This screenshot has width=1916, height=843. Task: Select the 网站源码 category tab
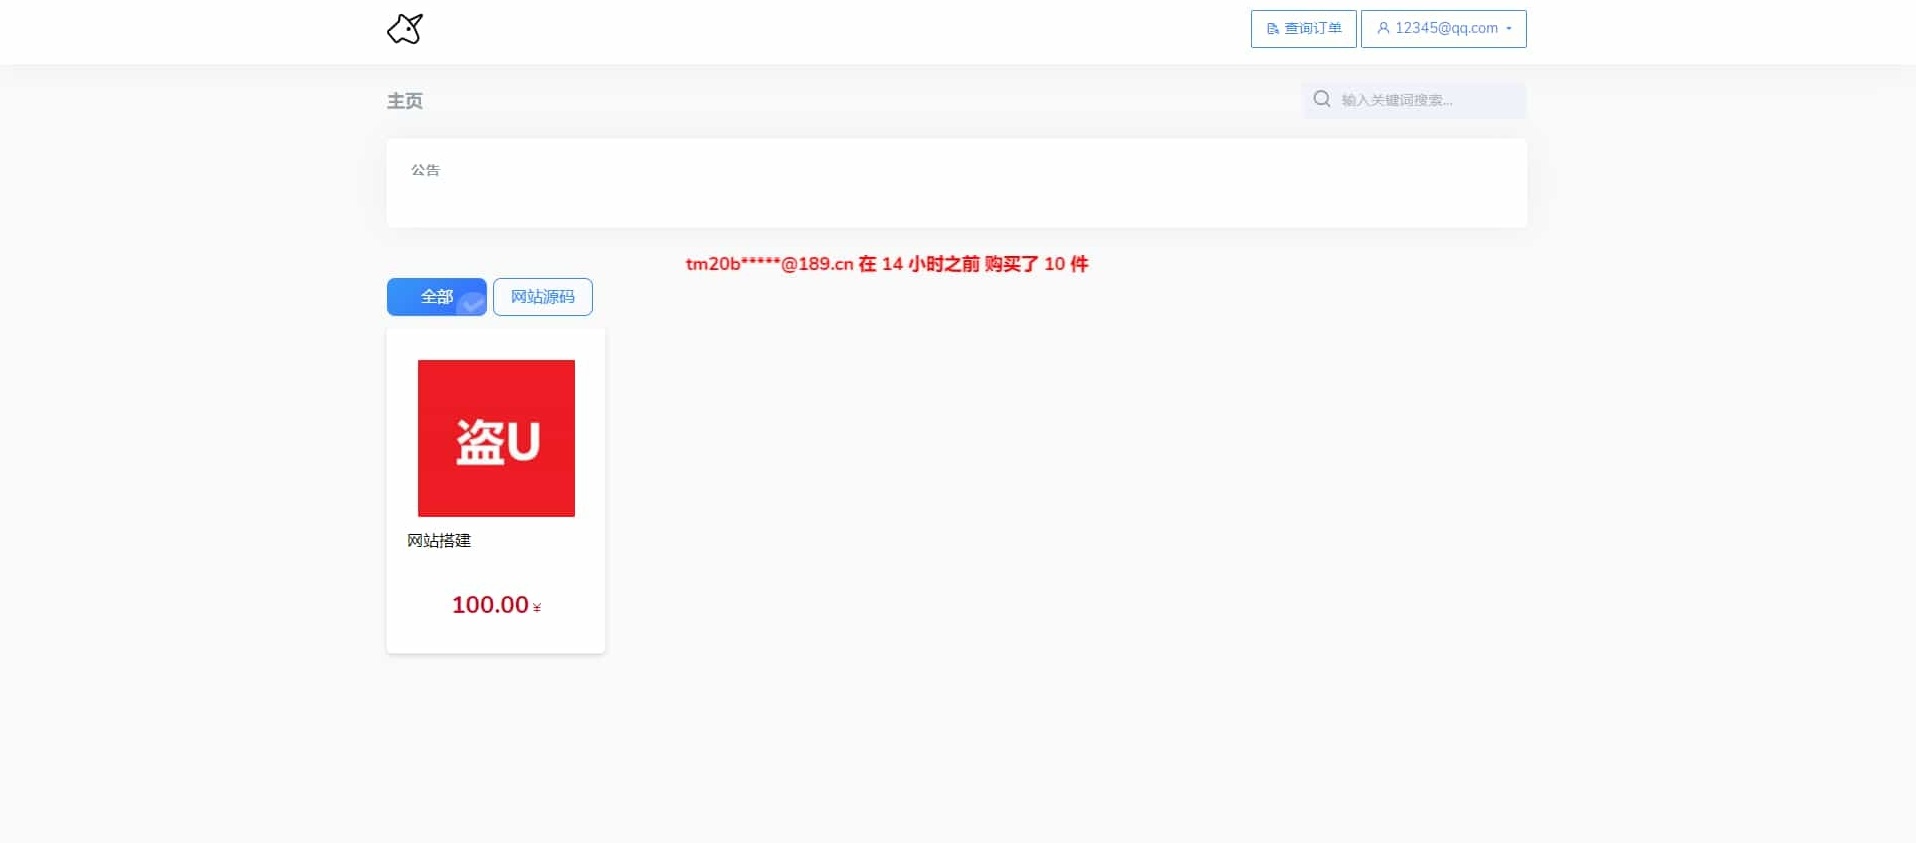point(543,297)
